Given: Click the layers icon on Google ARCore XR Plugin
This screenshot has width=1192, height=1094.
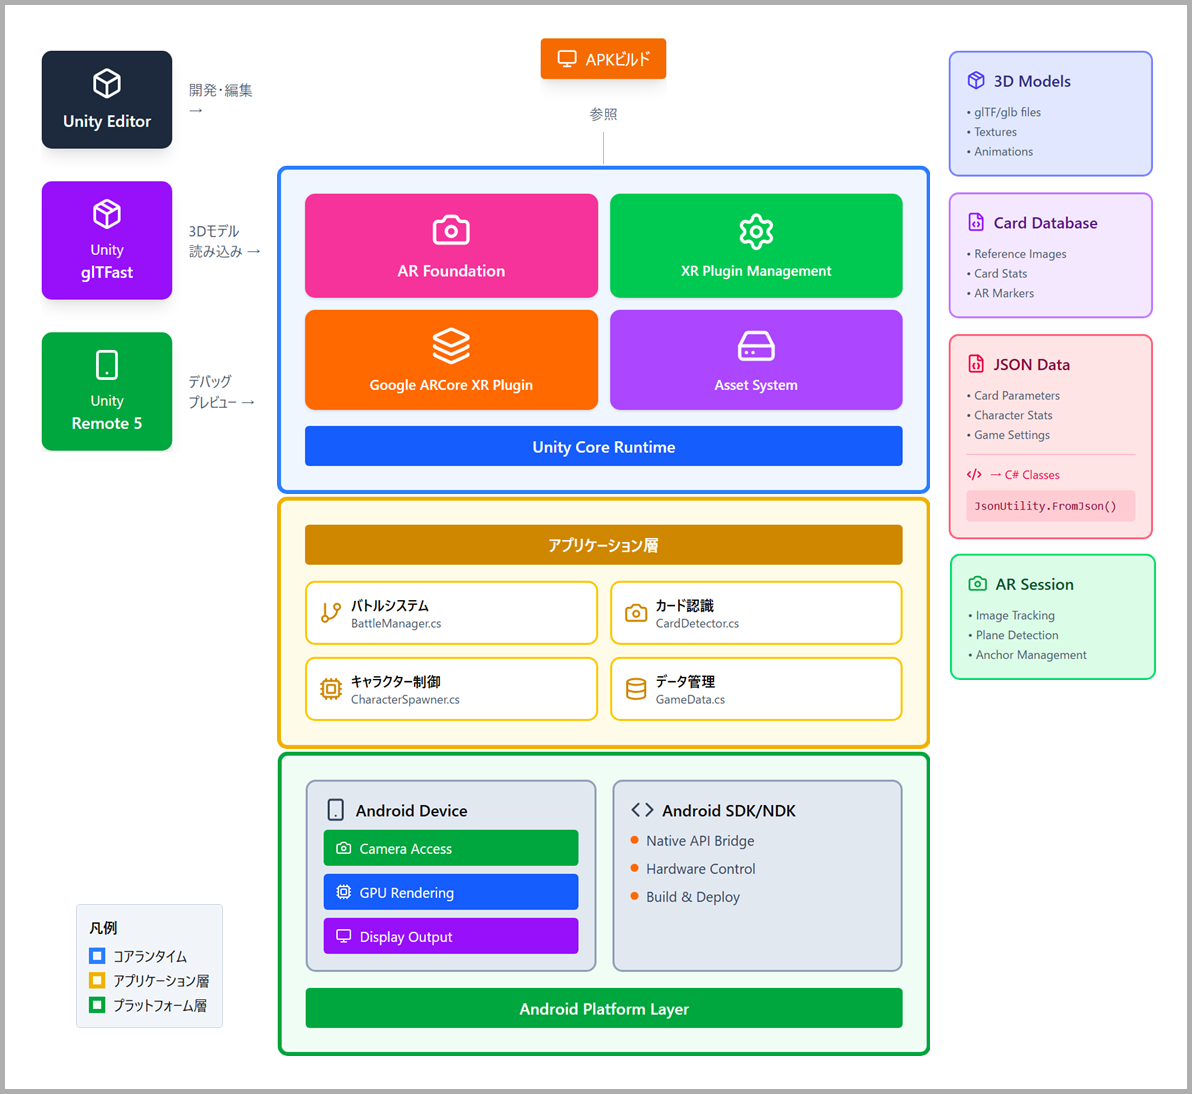Looking at the screenshot, I should click(x=451, y=346).
